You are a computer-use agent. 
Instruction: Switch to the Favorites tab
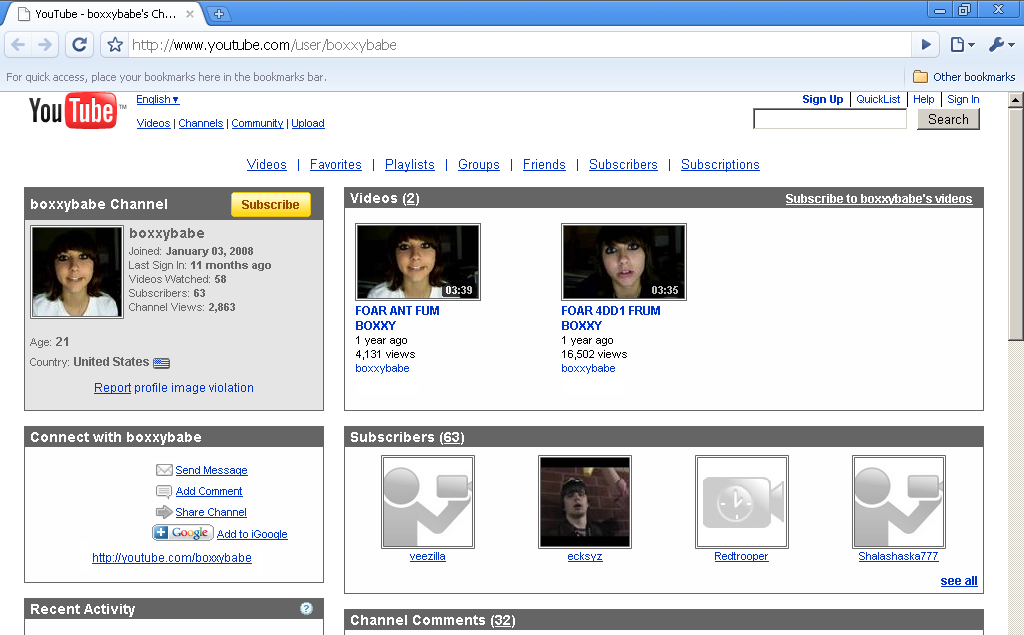click(336, 165)
